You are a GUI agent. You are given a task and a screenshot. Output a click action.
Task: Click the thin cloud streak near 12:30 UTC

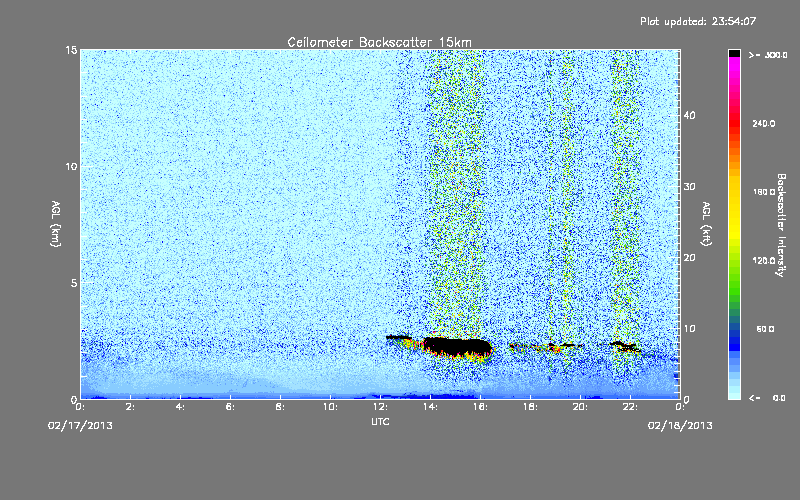coord(398,337)
